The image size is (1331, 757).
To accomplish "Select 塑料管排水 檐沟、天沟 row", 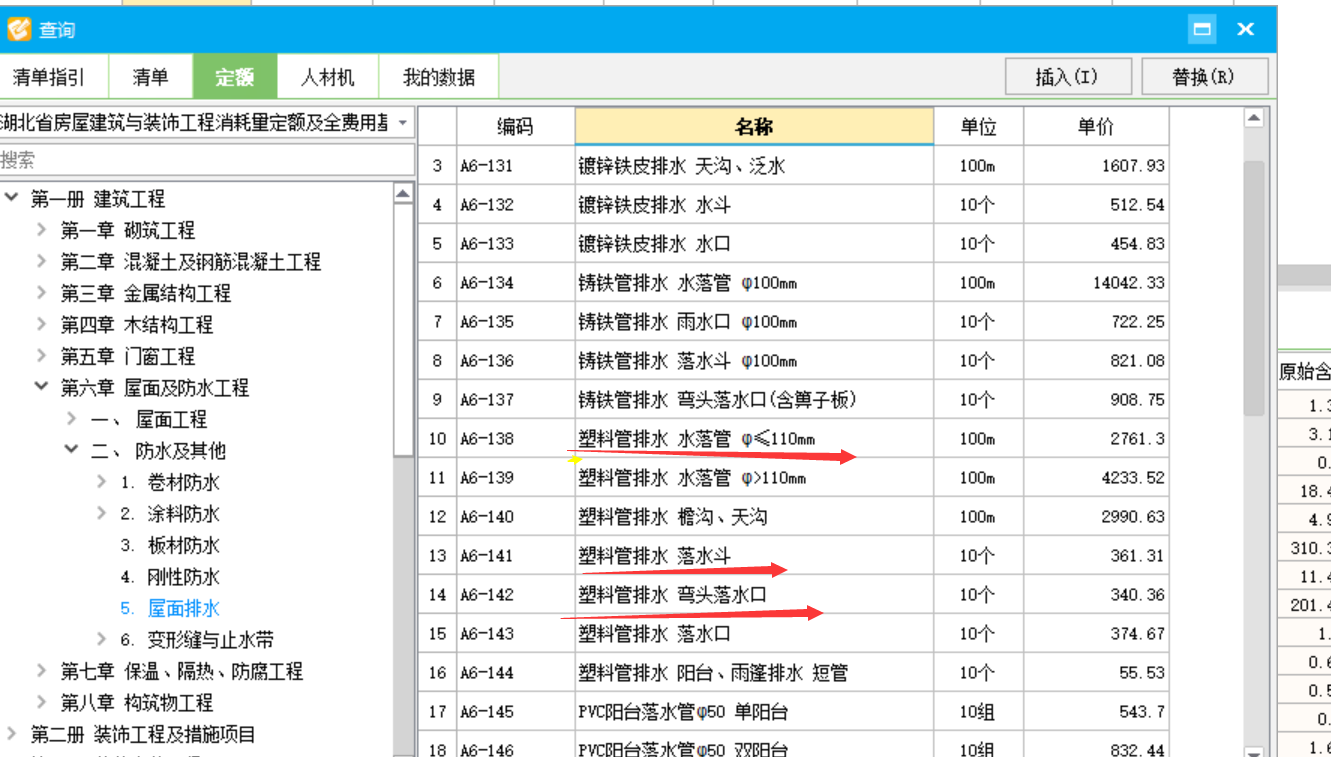I will 794,517.
